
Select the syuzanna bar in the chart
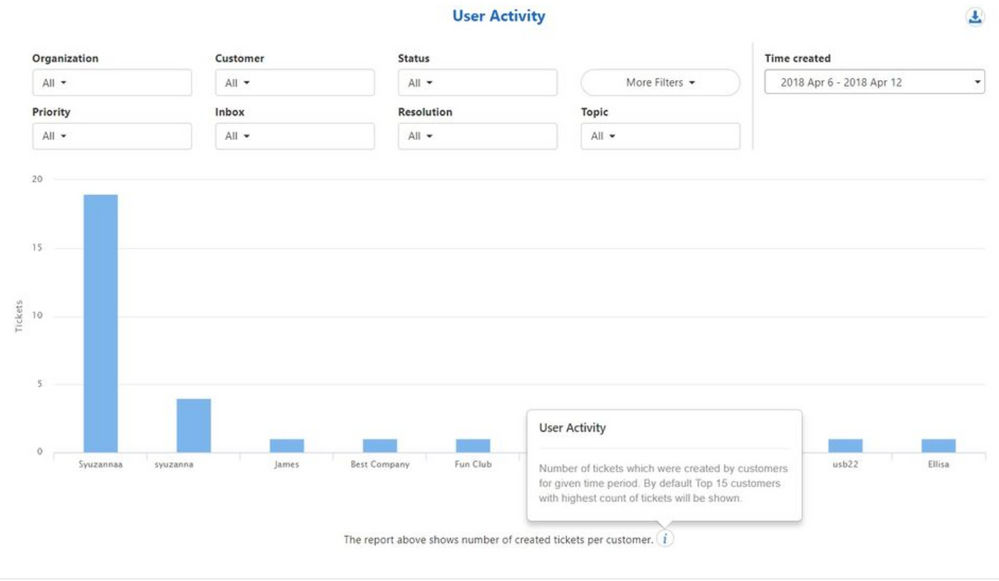[x=194, y=426]
